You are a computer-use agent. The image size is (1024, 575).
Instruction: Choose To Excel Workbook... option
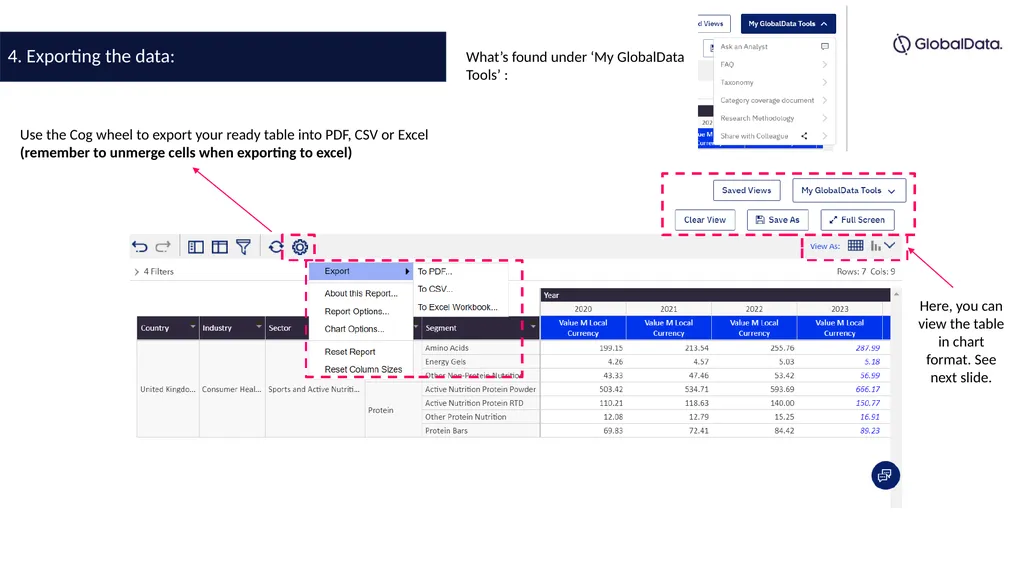coord(458,307)
